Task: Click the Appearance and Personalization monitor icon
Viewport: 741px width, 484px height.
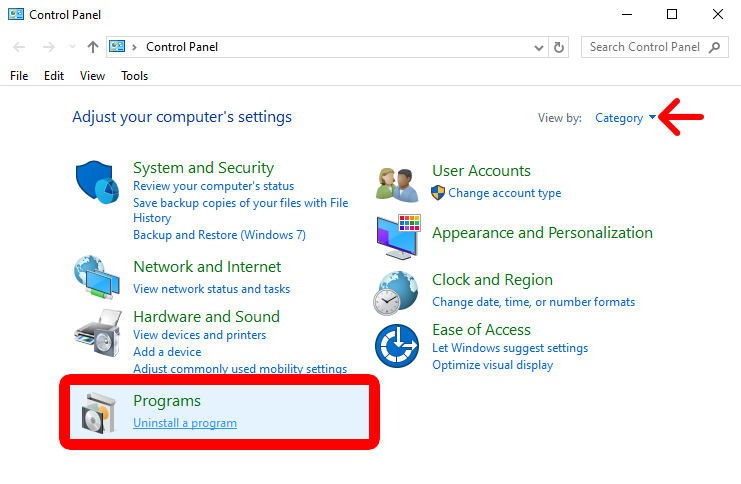Action: tap(397, 236)
